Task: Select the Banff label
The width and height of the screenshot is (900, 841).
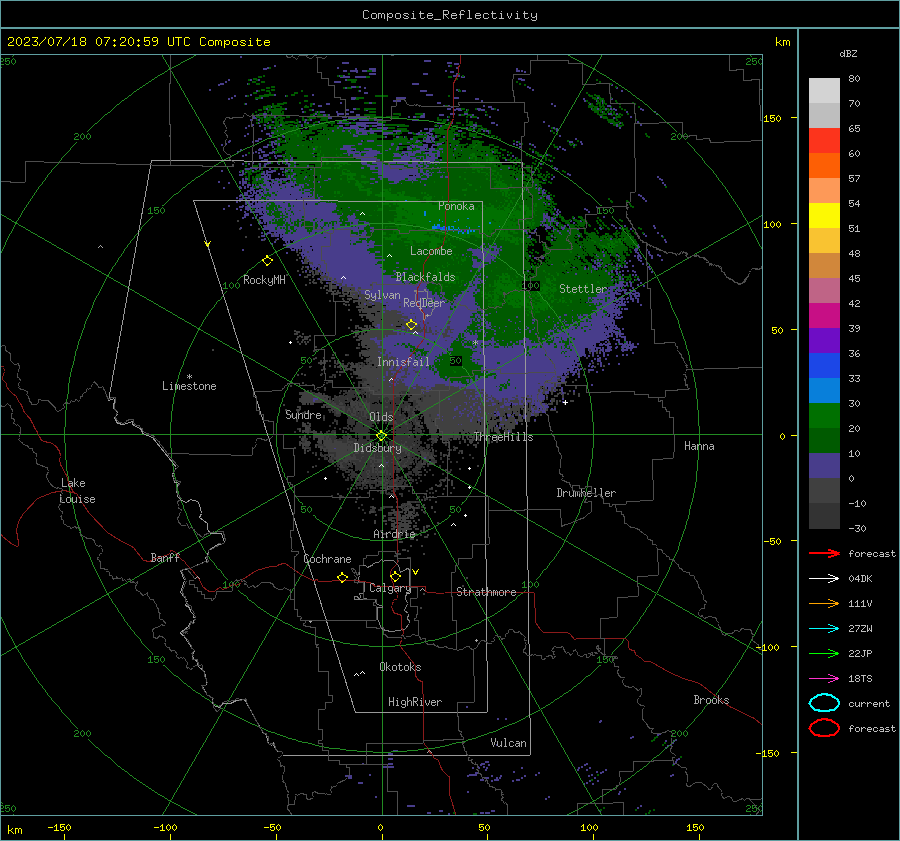Action: tap(165, 557)
